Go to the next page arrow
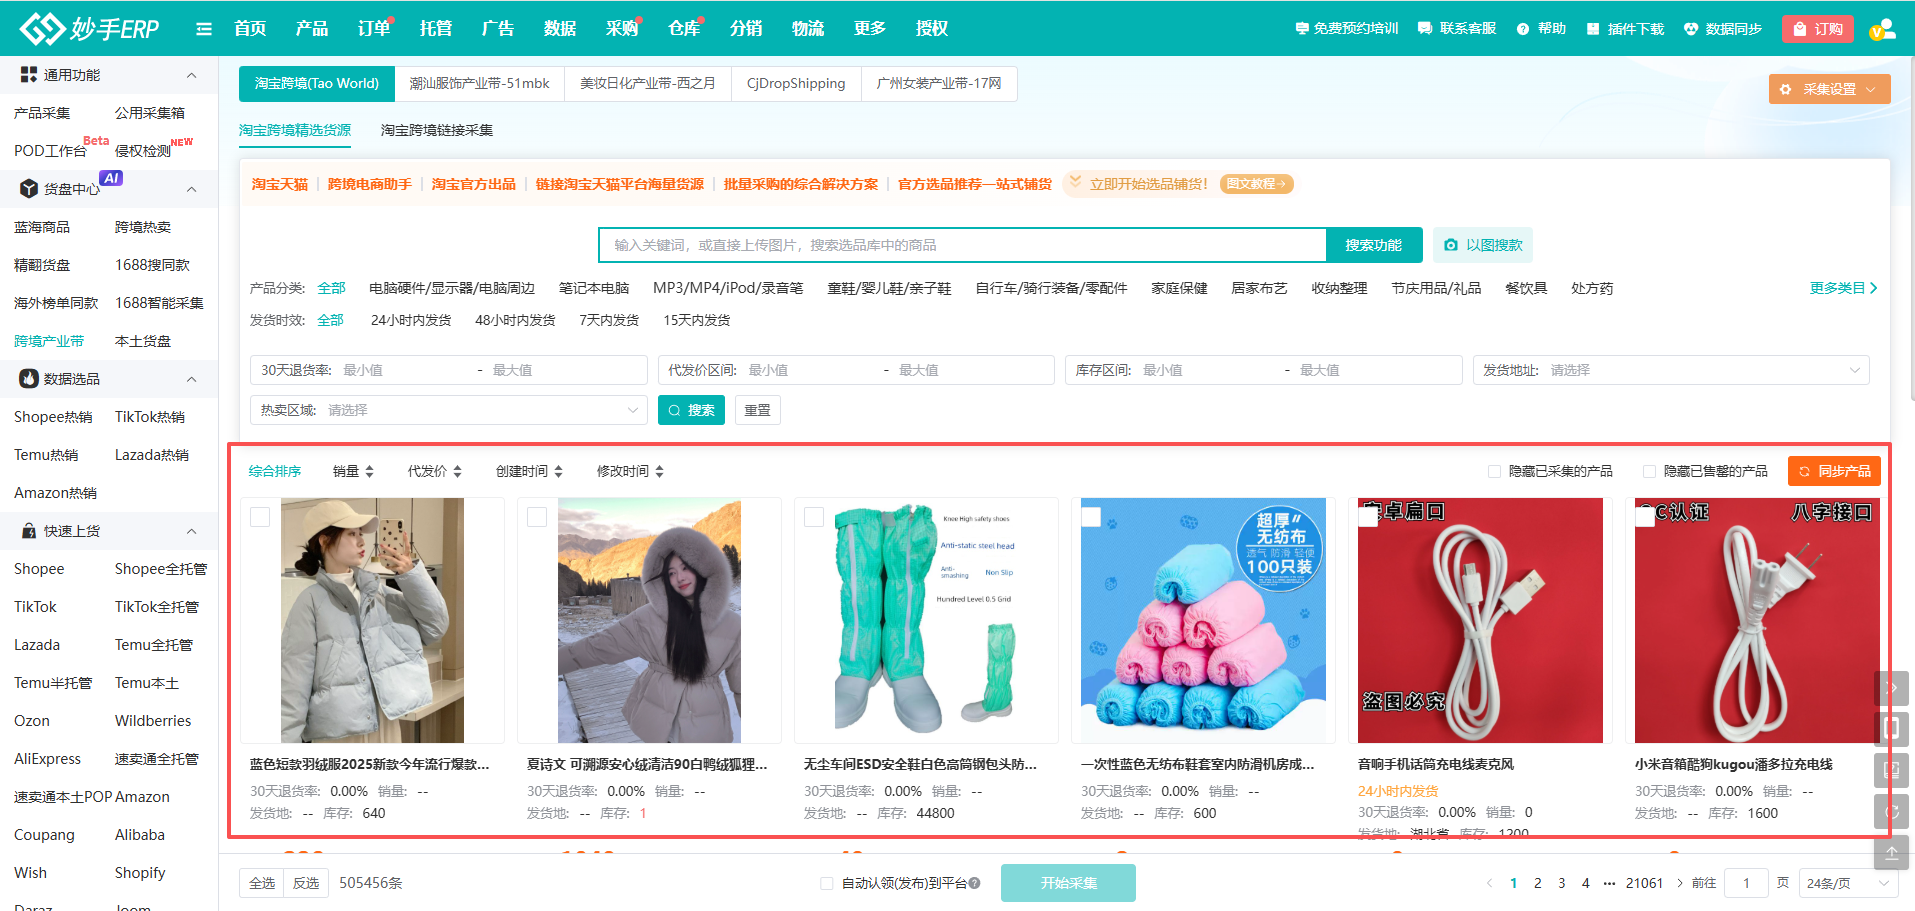The image size is (1915, 911). [x=1680, y=883]
